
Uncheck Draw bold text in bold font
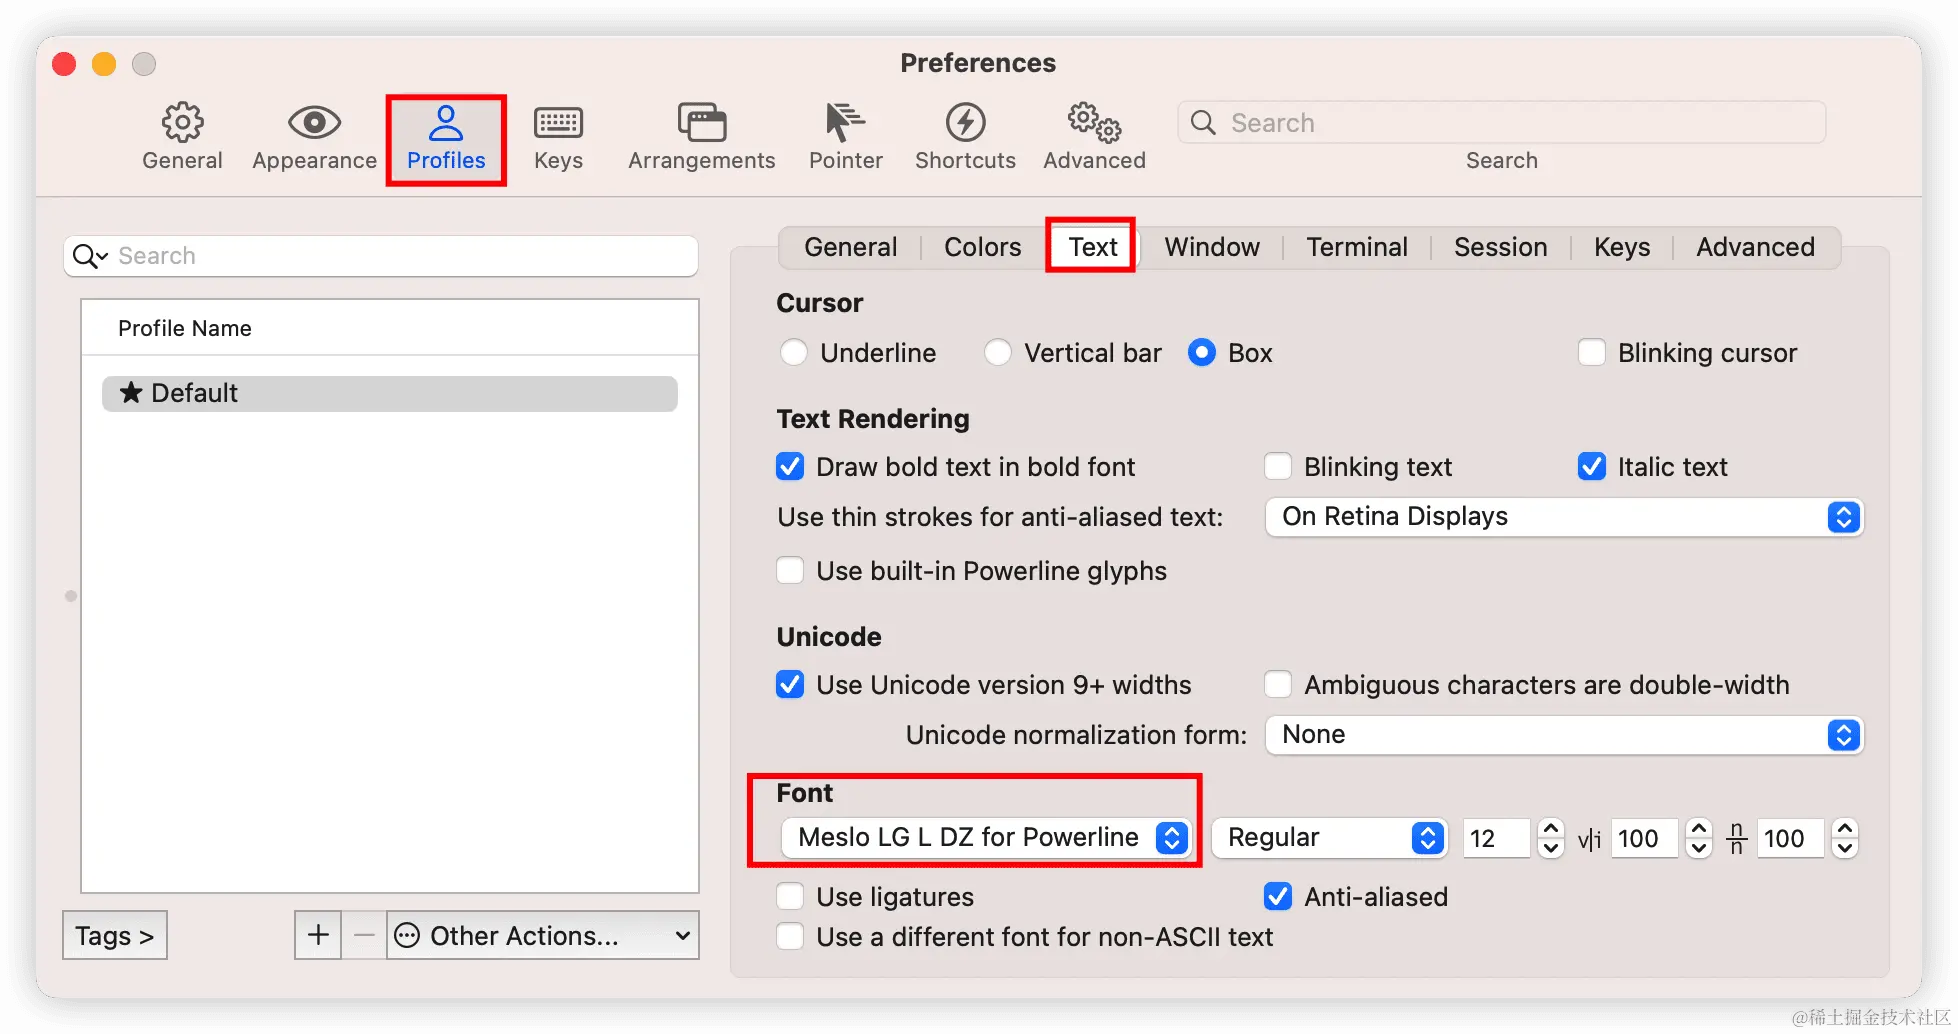790,467
